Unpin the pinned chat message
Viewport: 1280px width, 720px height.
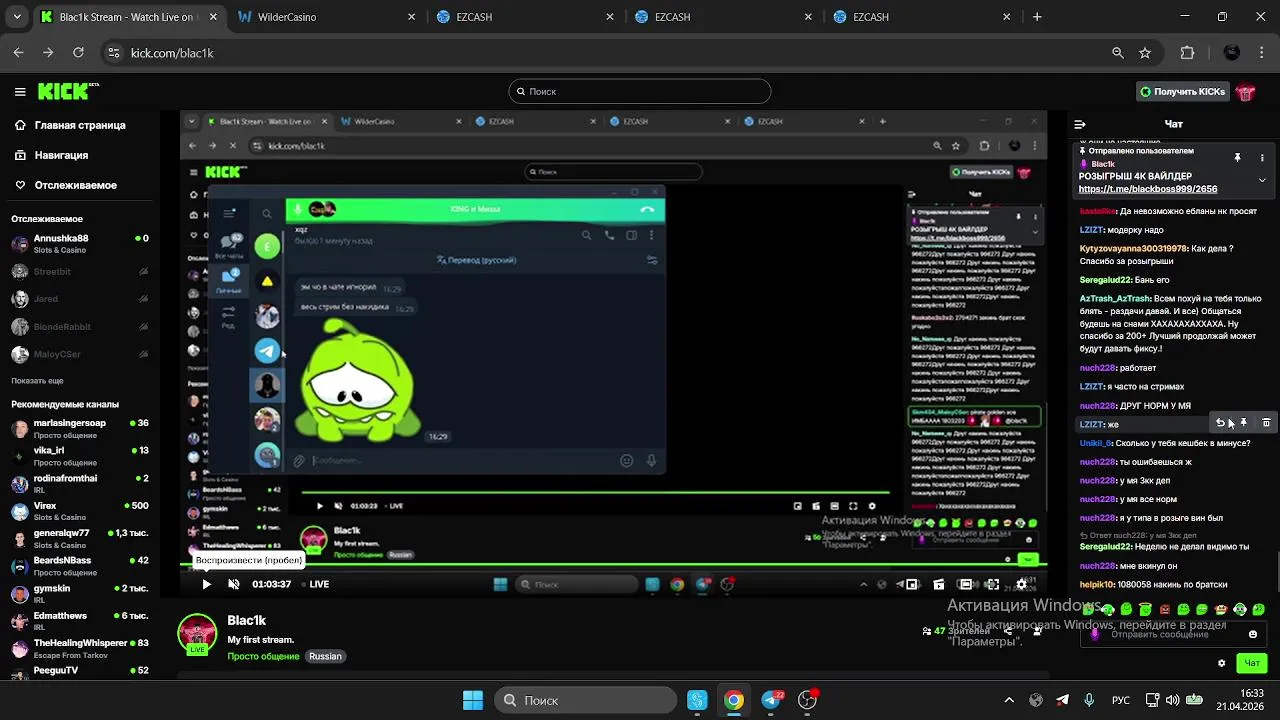(1237, 158)
